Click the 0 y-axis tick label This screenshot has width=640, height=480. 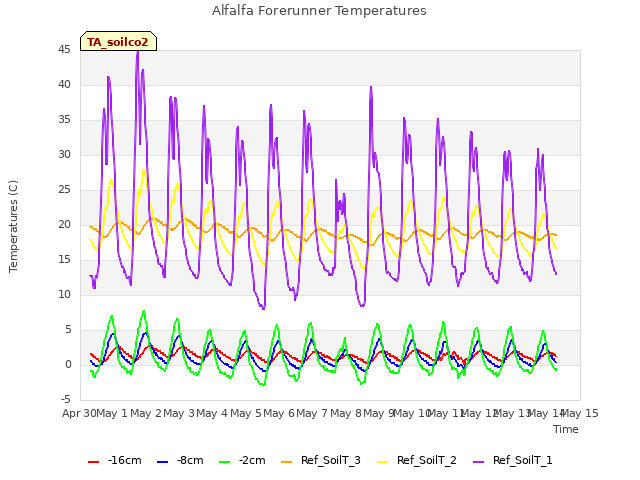click(x=68, y=364)
